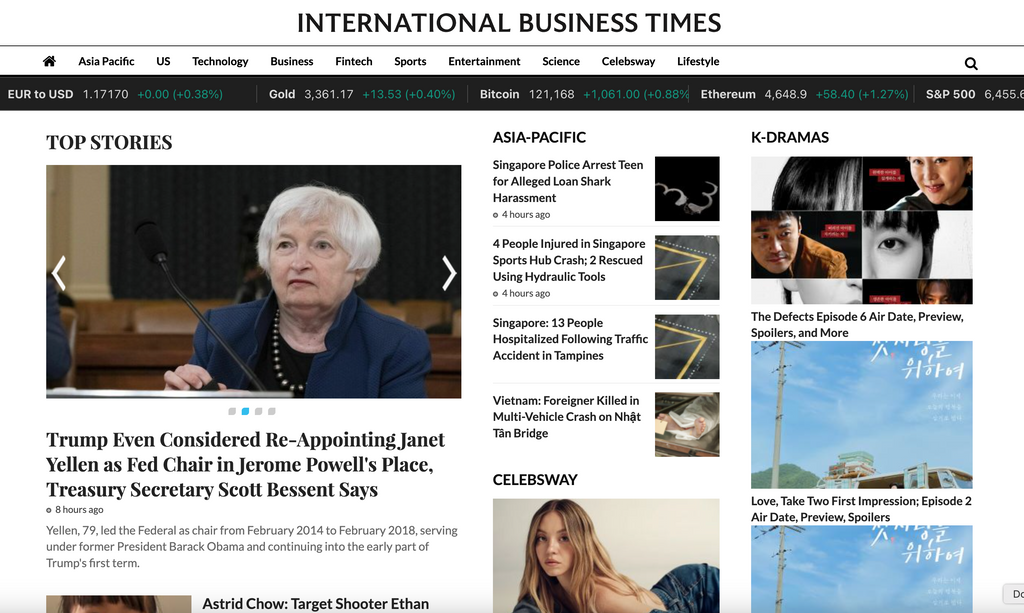Image resolution: width=1024 pixels, height=613 pixels.
Task: Open thumbnail beside Vietnam bridge crash story
Action: 687,424
